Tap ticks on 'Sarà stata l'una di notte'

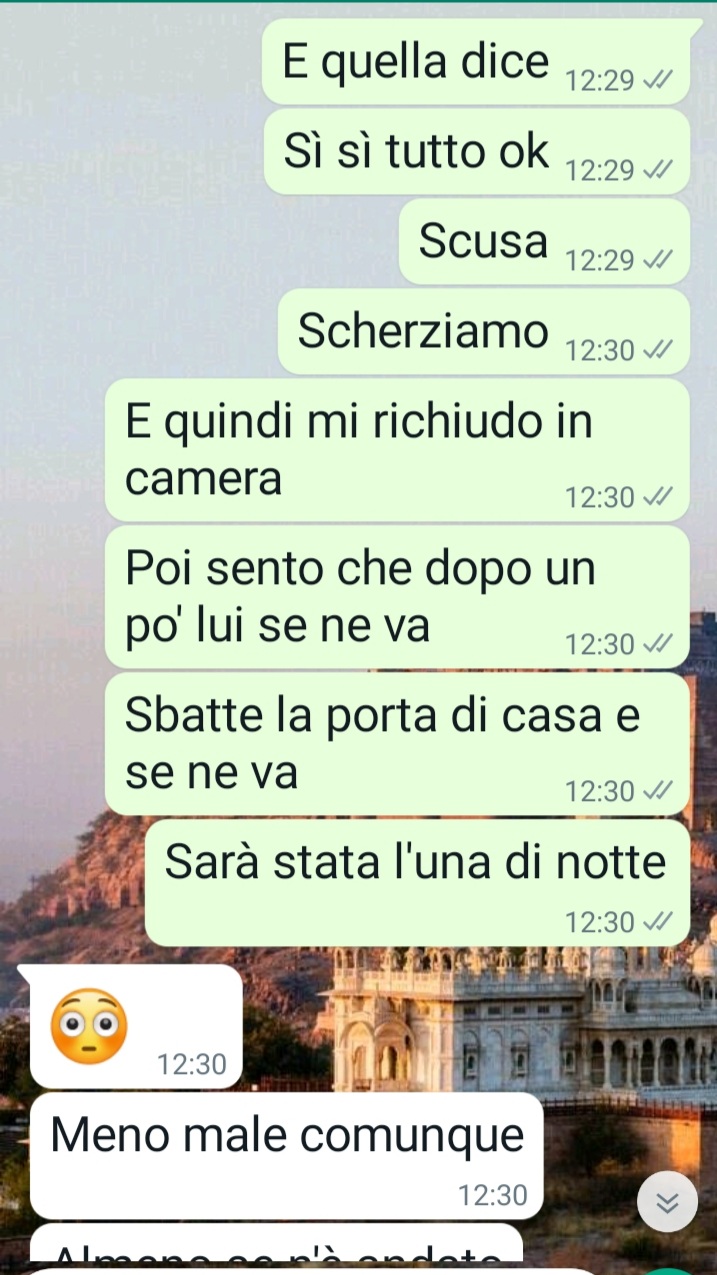657,921
